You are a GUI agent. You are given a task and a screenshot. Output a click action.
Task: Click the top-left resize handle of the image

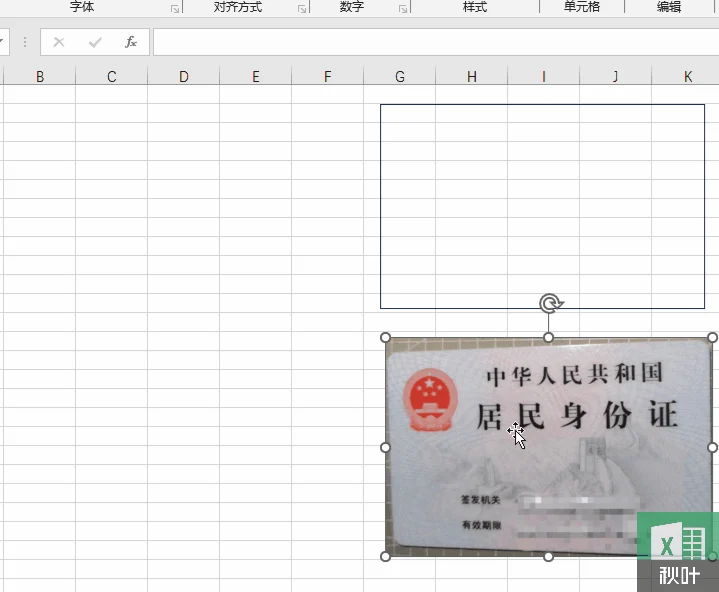tap(385, 338)
